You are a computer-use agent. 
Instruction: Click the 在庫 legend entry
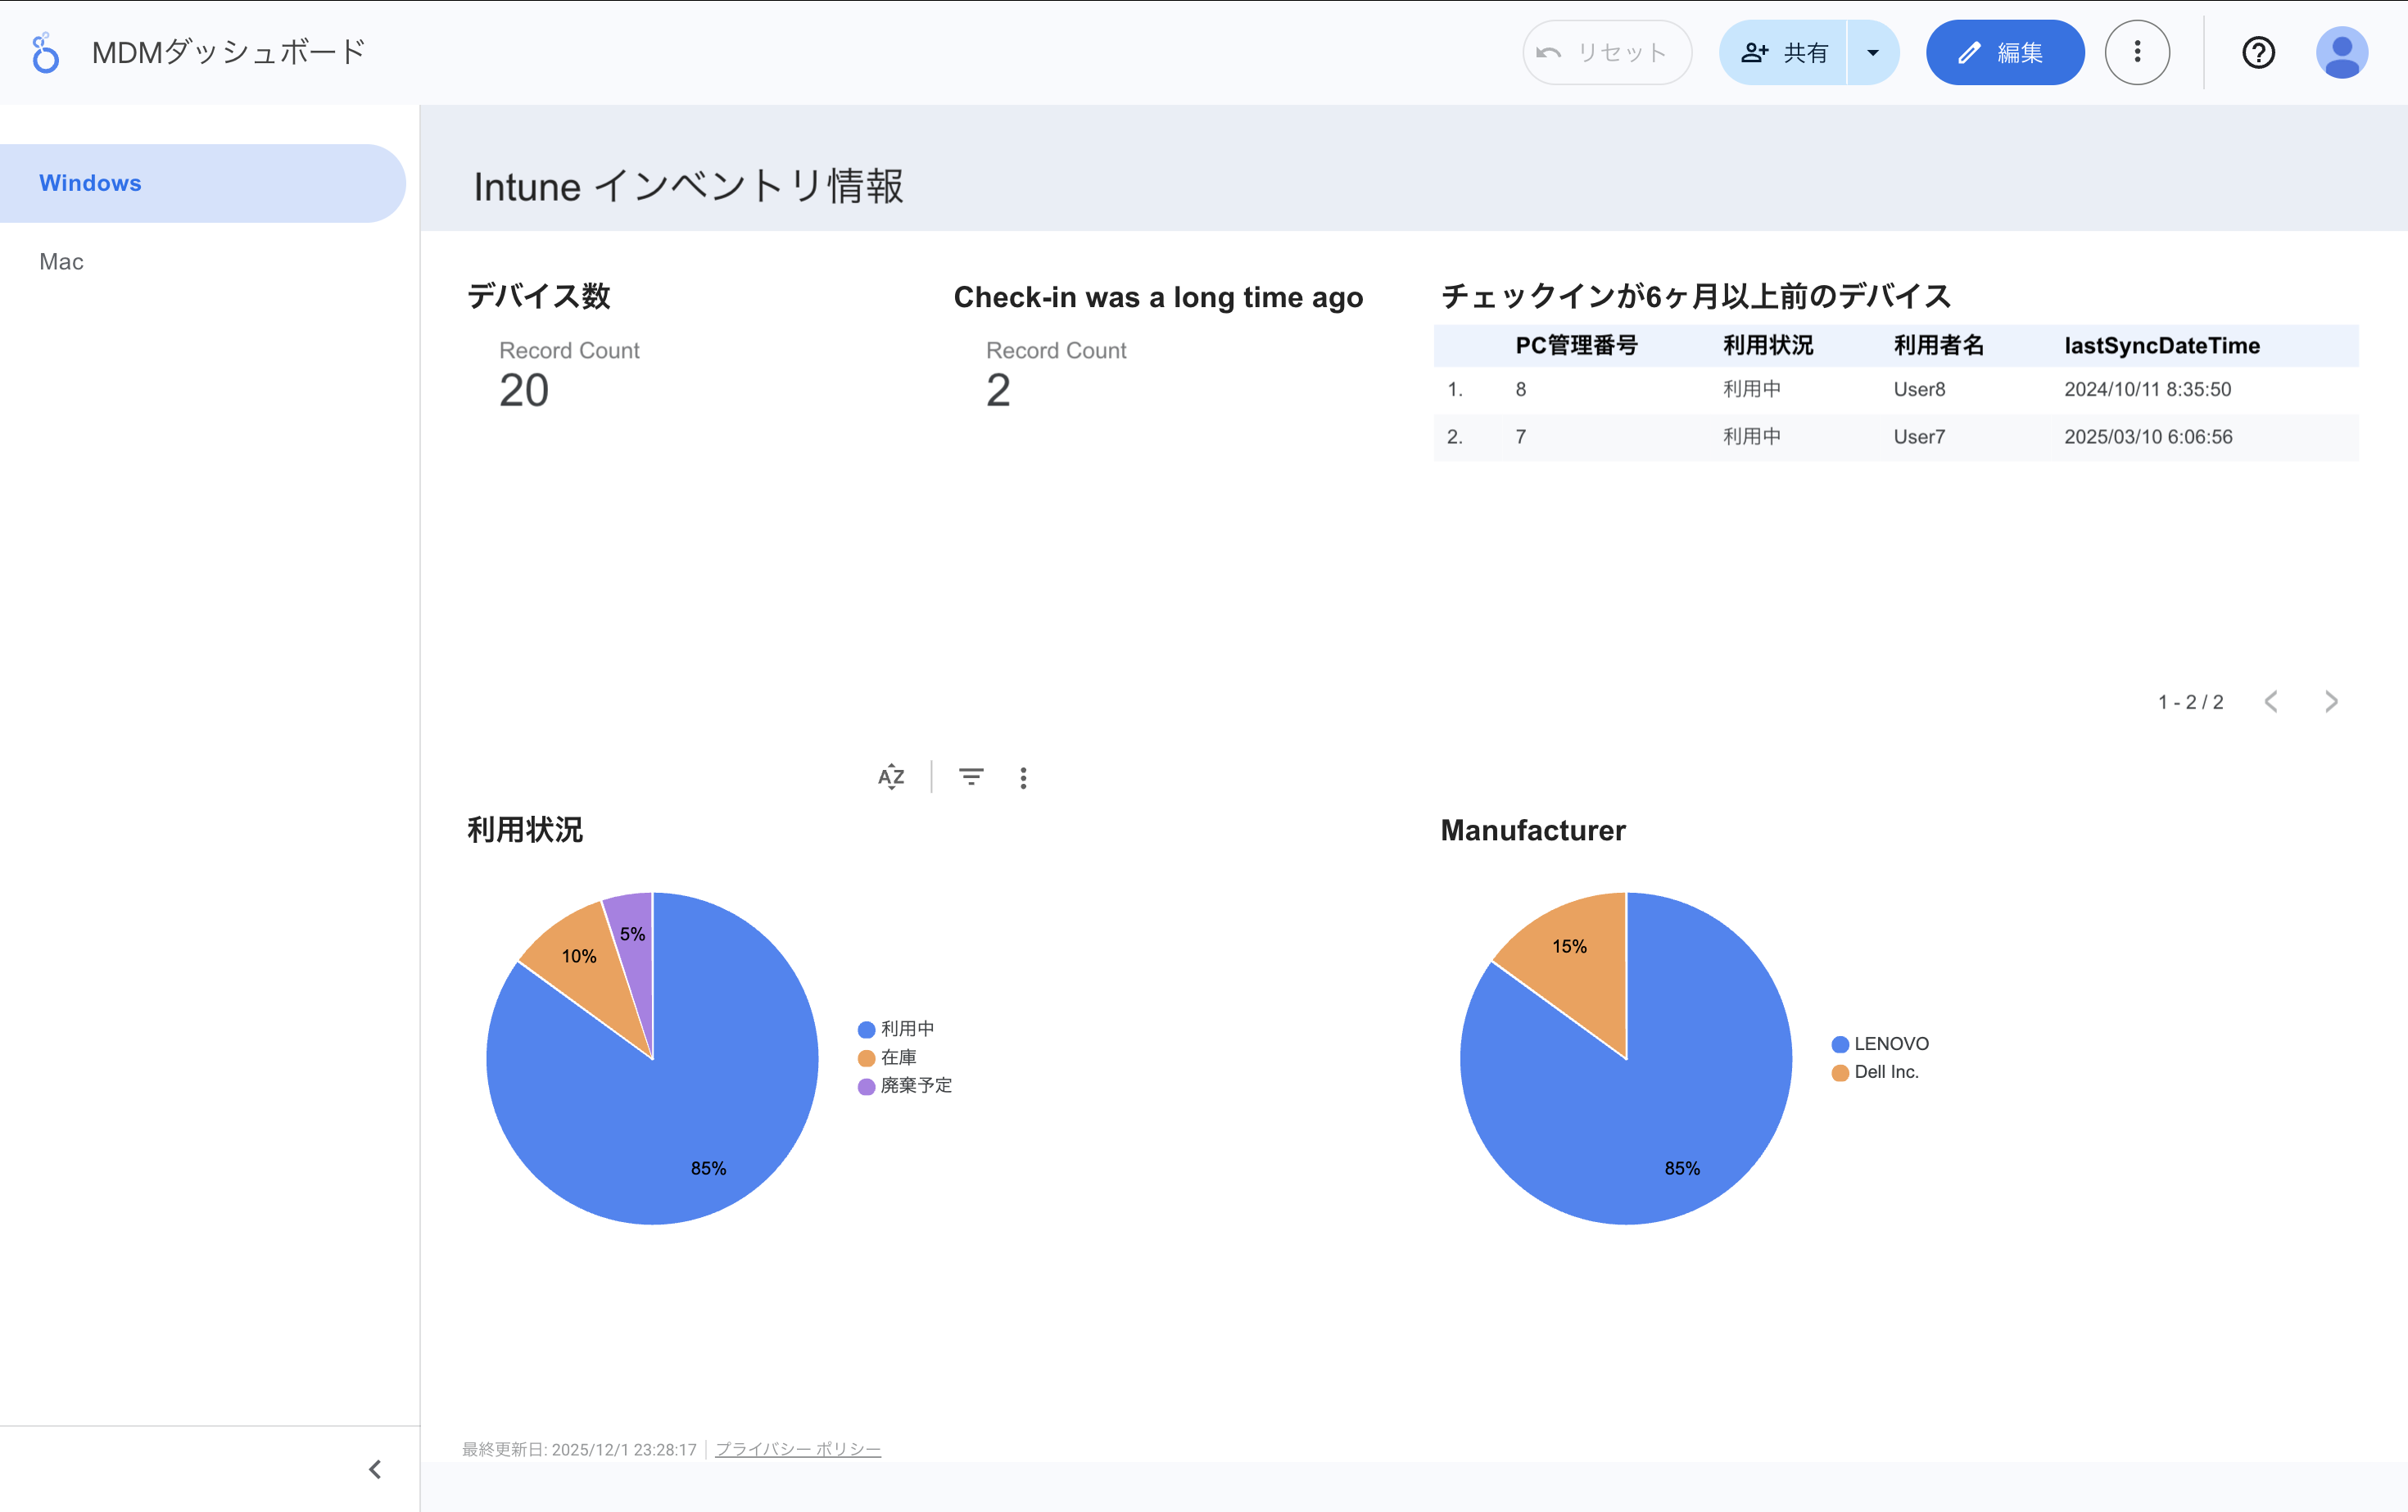point(887,1057)
